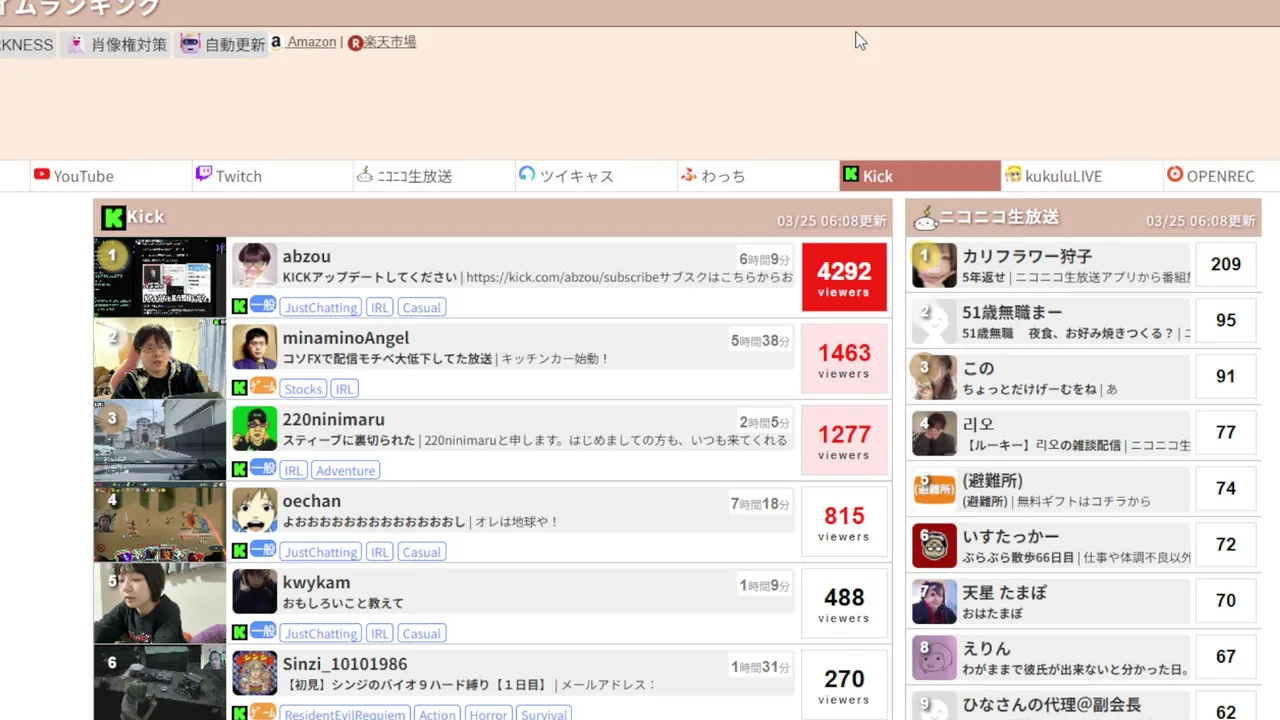Click the Kick icon in kwykam's row
1280x720 pixels.
pyautogui.click(x=240, y=633)
